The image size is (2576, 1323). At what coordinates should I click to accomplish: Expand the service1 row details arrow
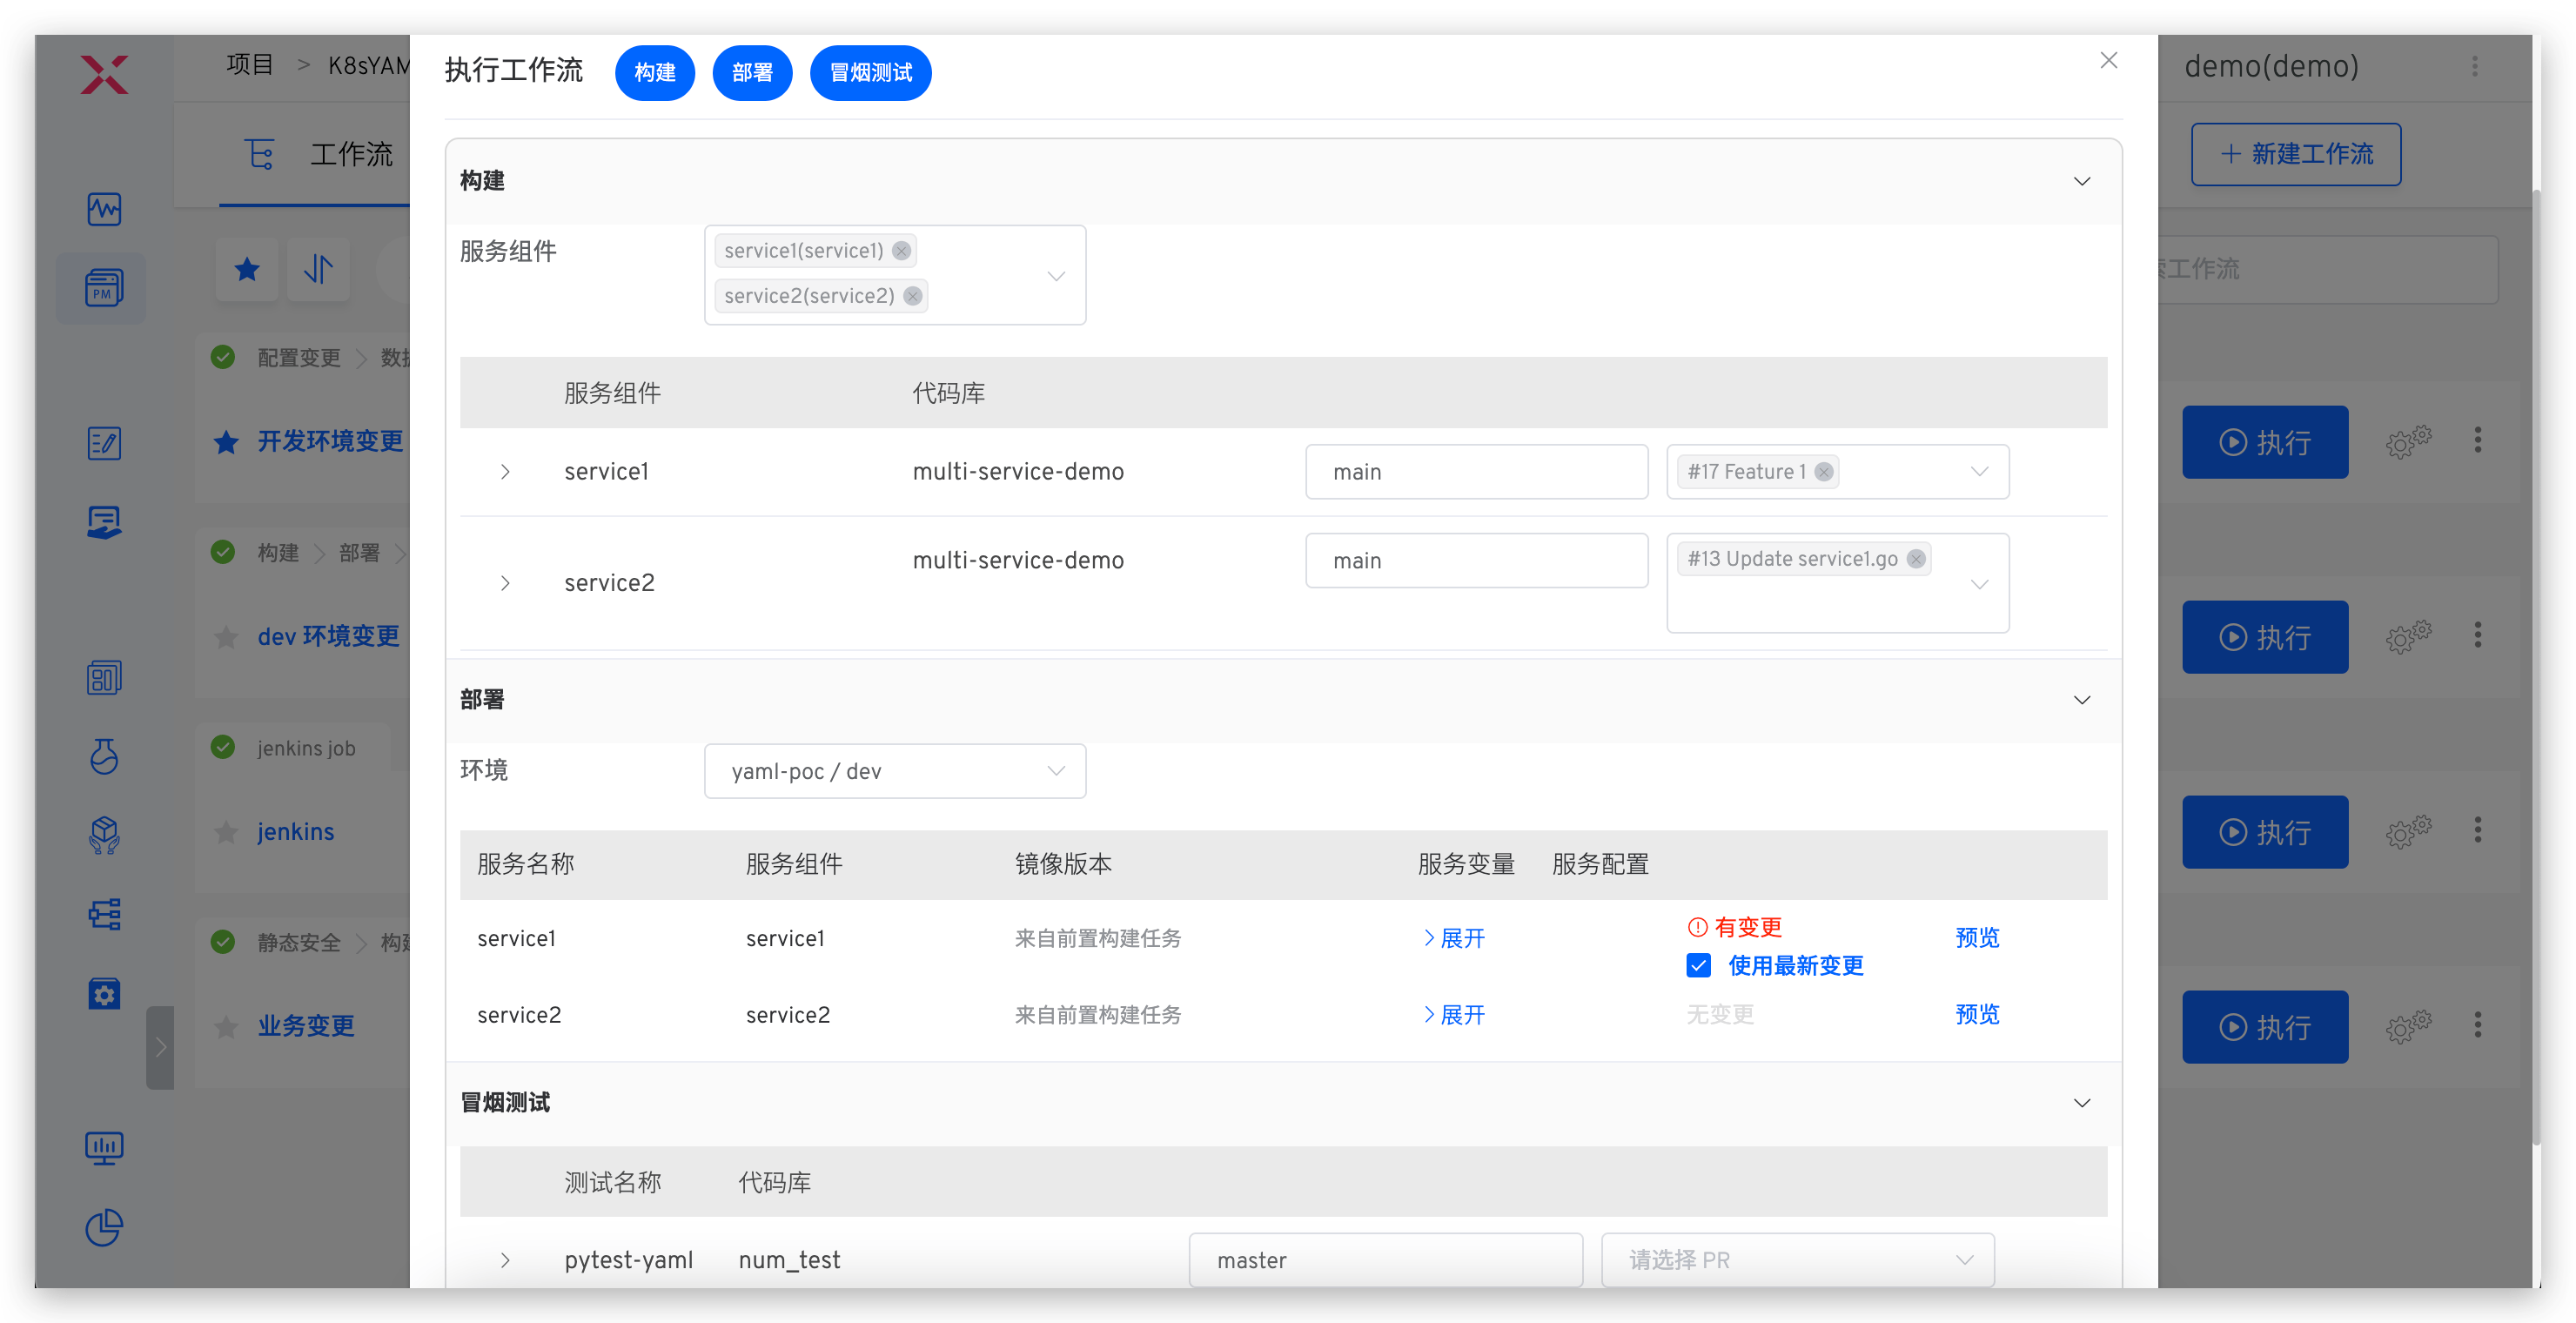pyautogui.click(x=504, y=472)
